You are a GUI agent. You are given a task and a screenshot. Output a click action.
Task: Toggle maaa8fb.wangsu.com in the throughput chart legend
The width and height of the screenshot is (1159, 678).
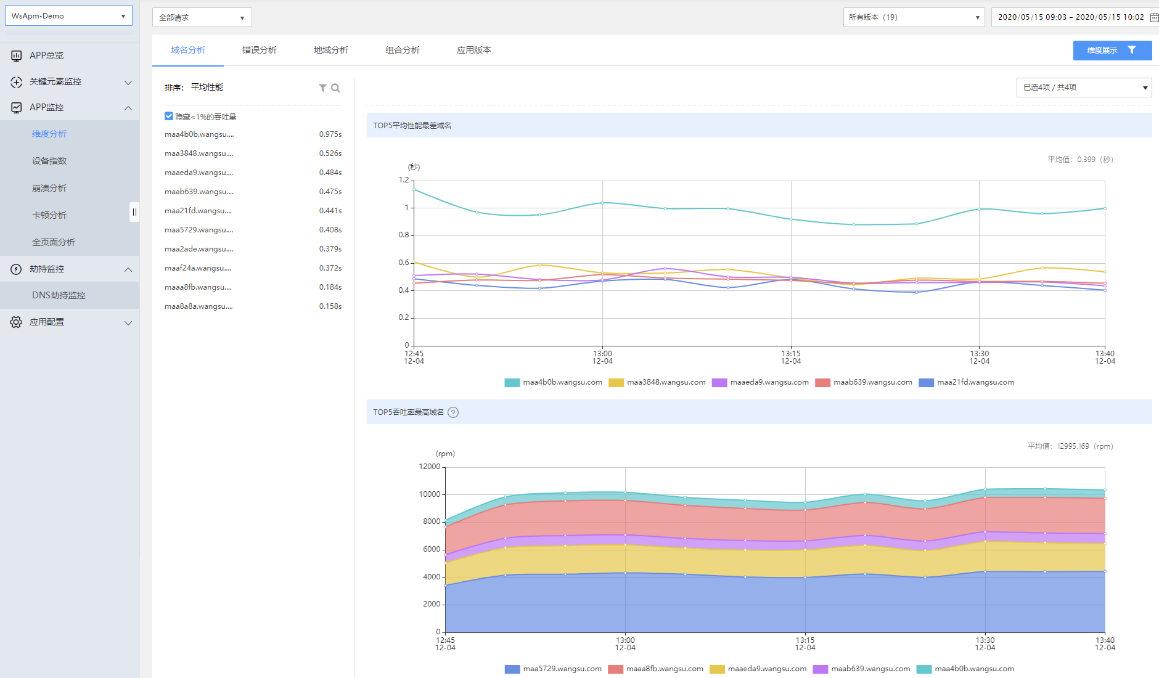click(656, 668)
